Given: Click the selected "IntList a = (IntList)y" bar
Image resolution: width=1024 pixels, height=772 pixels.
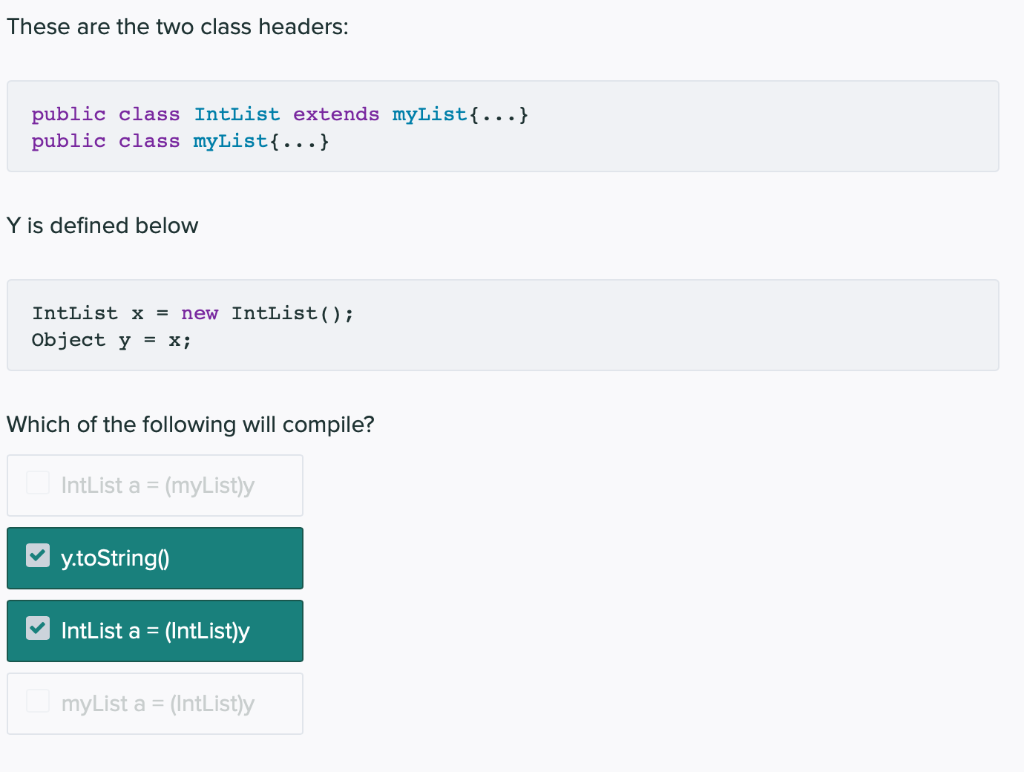Looking at the screenshot, I should 155,631.
